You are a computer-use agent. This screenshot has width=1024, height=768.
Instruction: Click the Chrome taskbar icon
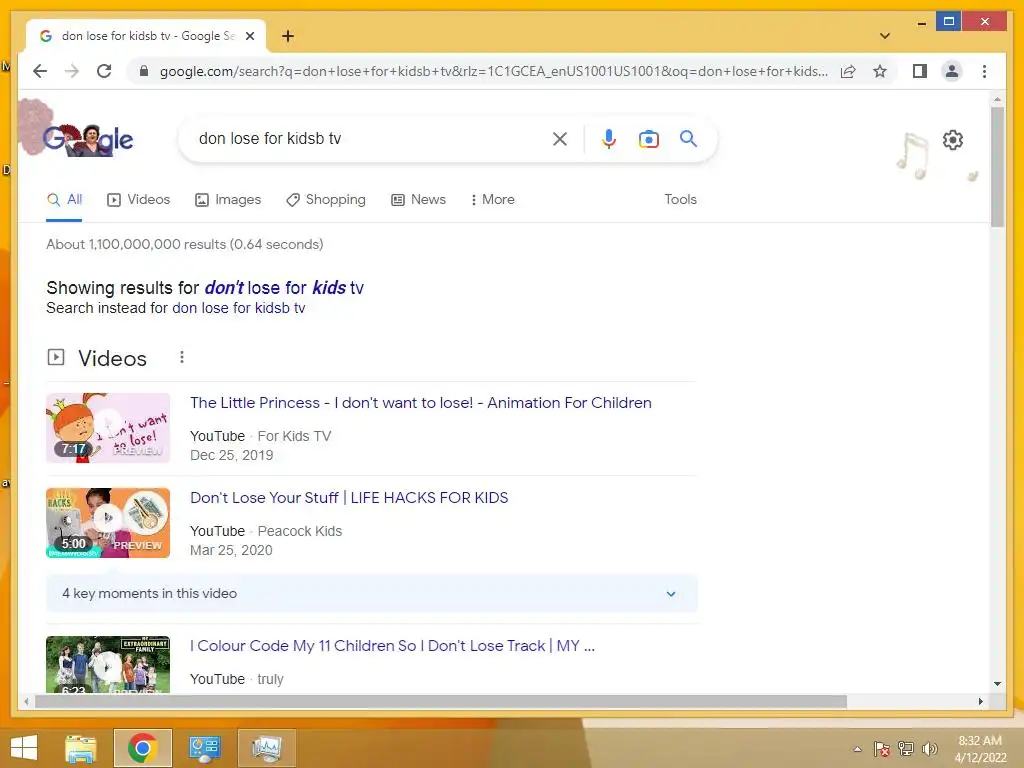click(x=142, y=748)
